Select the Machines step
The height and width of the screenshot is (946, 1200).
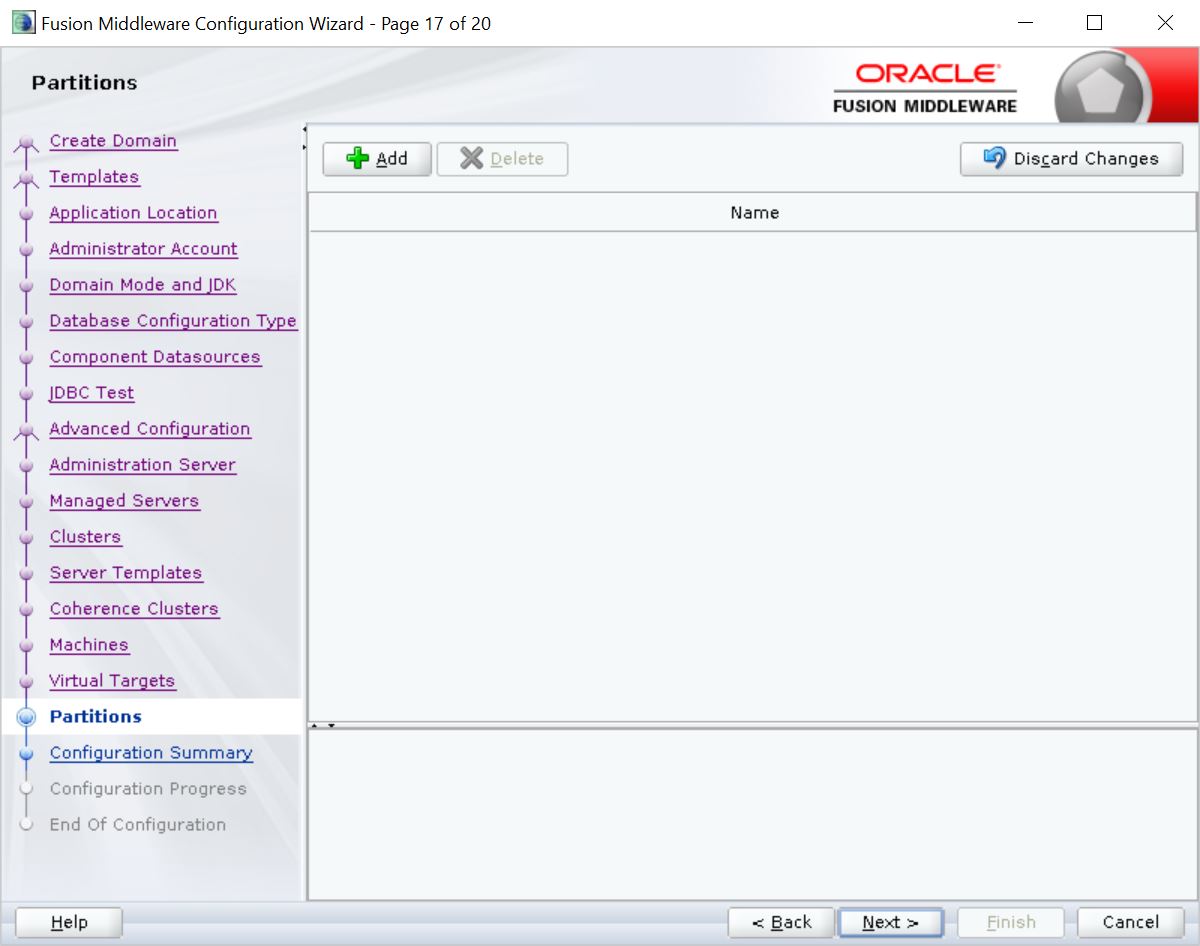[x=89, y=645]
